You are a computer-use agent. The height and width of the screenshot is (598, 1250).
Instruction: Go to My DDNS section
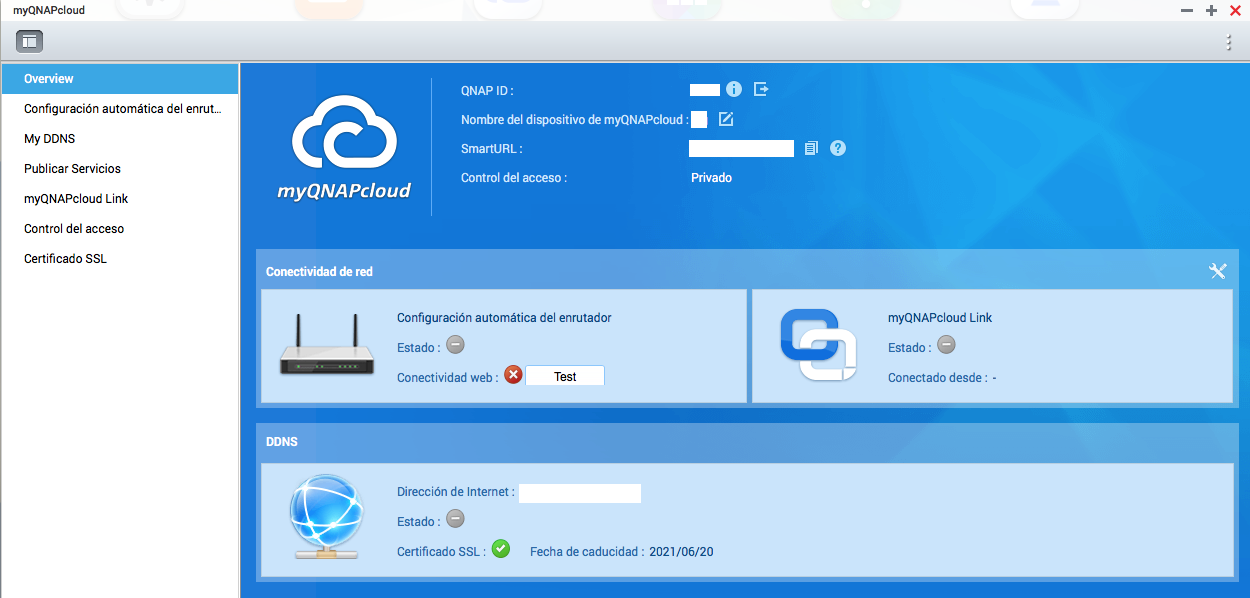pos(50,139)
